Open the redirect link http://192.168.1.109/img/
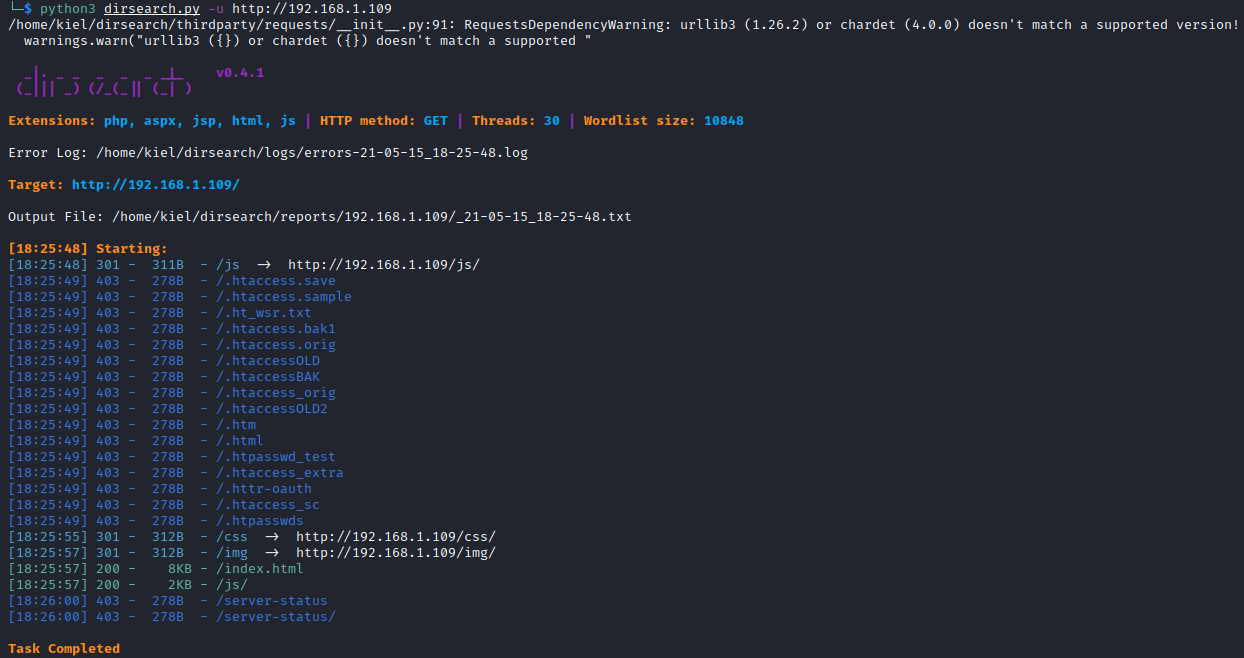Viewport: 1244px width, 658px height. point(395,553)
